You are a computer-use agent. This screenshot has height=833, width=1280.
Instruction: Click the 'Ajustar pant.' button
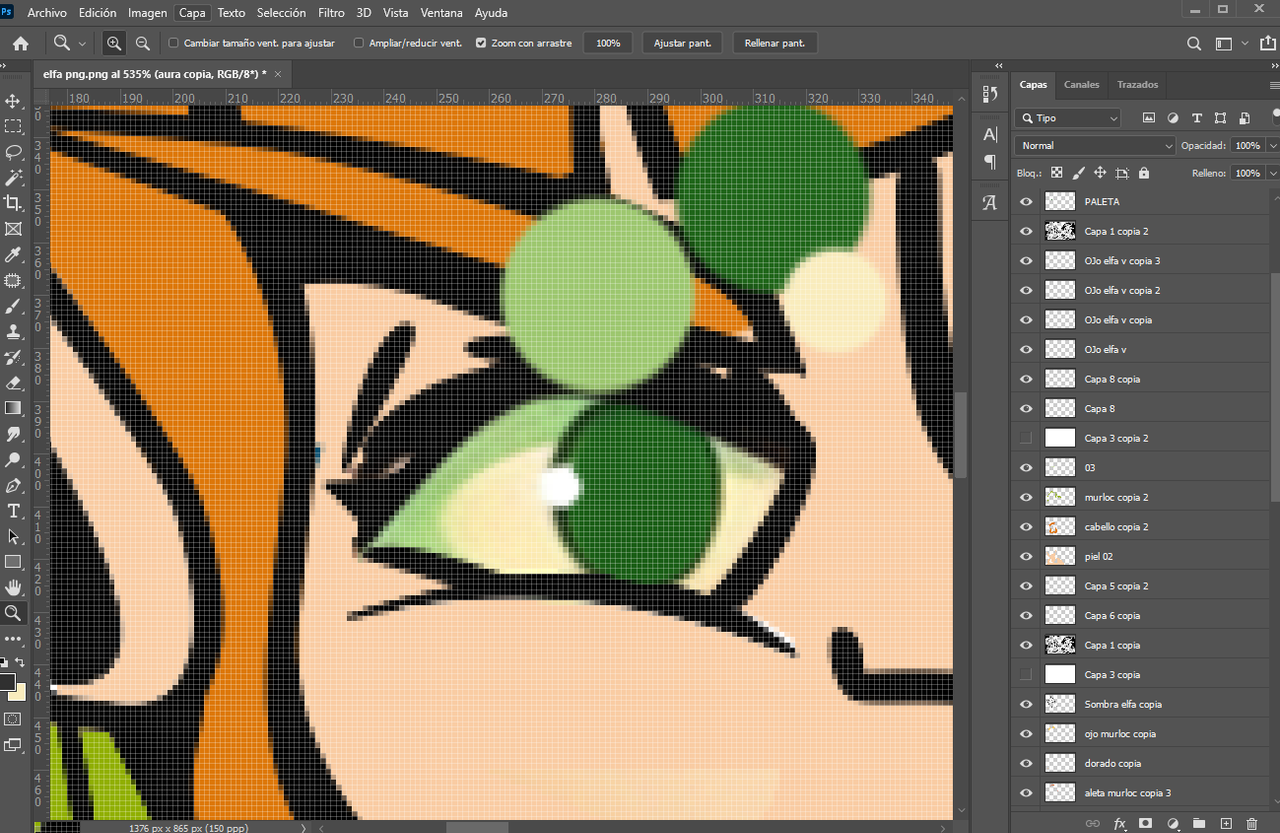[x=683, y=43]
